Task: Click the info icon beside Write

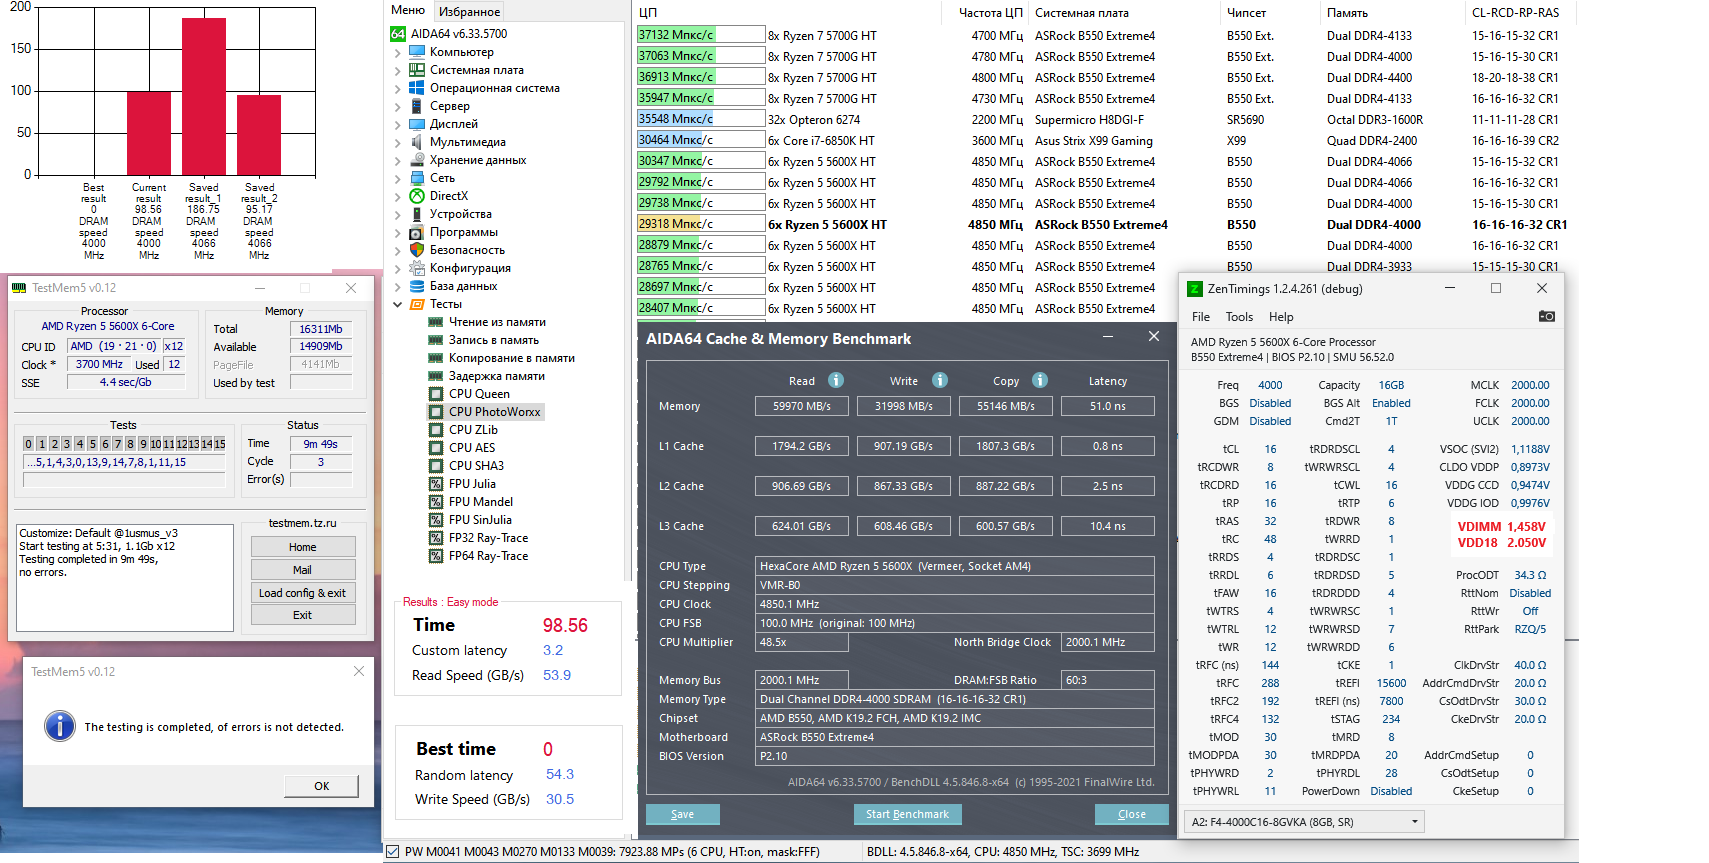Action: click(x=940, y=380)
